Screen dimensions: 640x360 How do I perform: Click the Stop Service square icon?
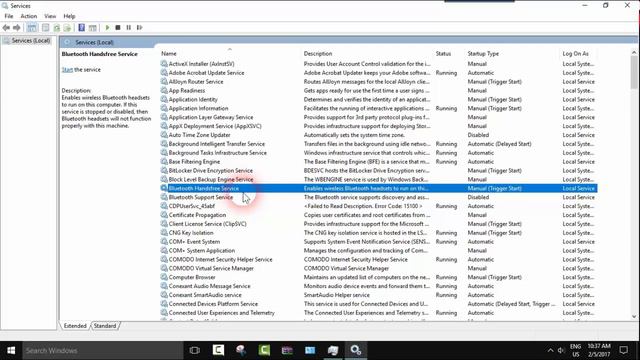118,28
